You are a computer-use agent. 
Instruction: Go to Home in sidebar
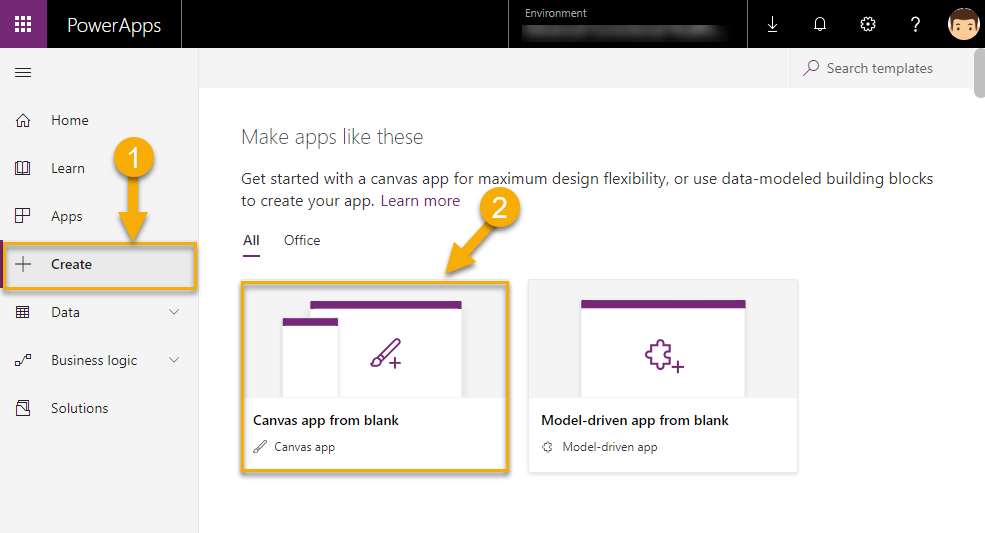[x=70, y=120]
